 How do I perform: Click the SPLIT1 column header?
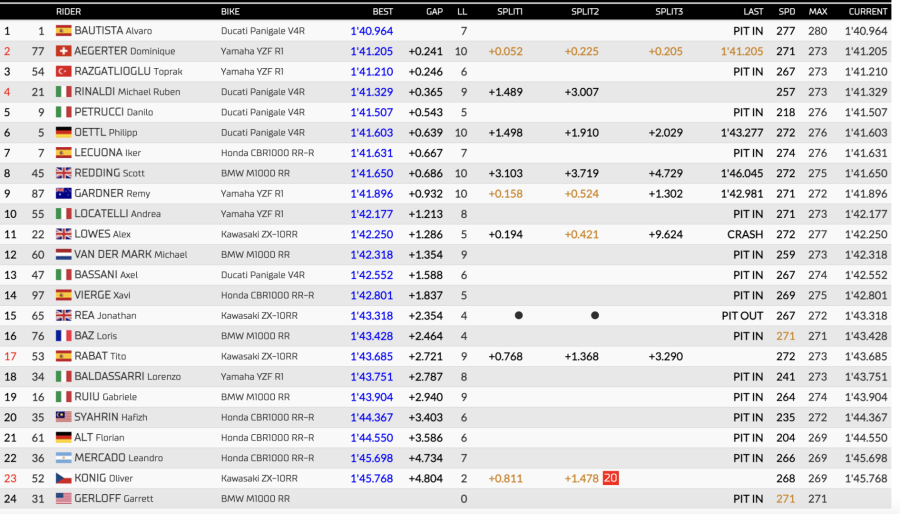(510, 11)
